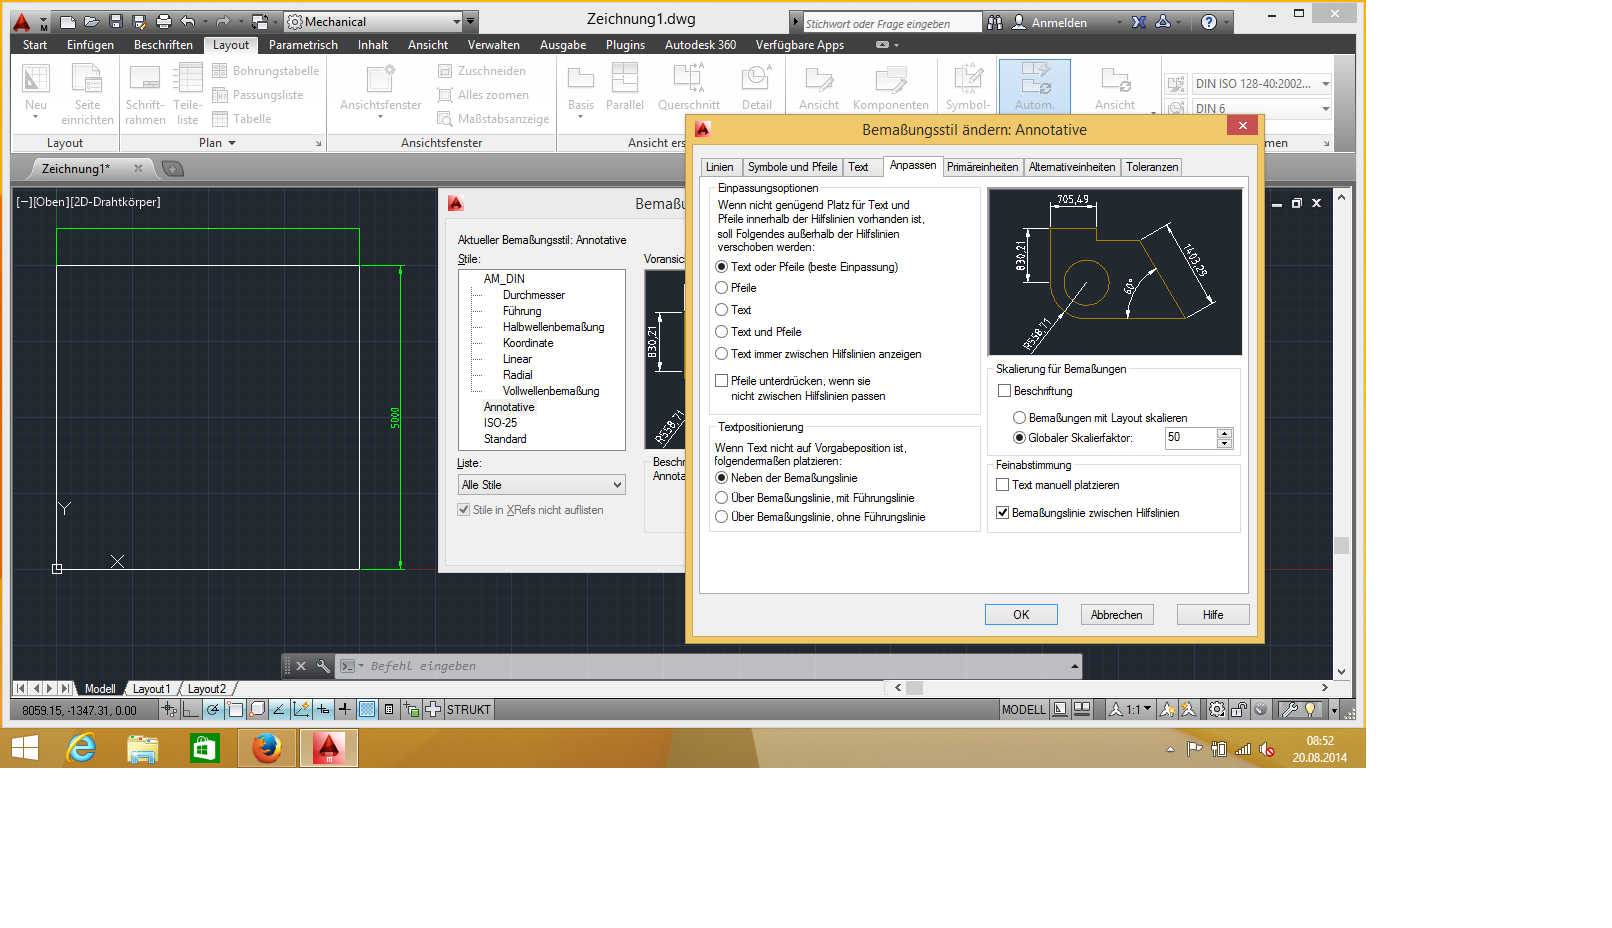Expand the command line history arrow
Viewport: 1612px width, 928px height.
pyautogui.click(x=1075, y=666)
